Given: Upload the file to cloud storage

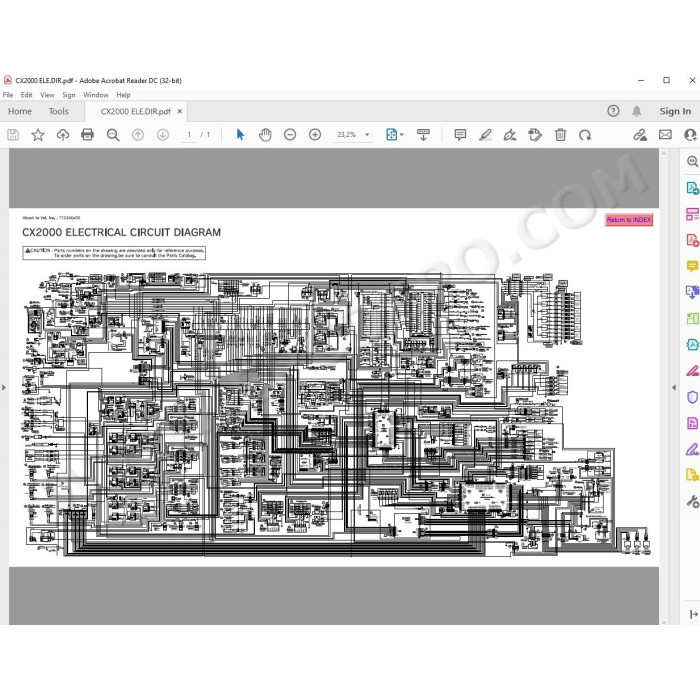Looking at the screenshot, I should (62, 134).
